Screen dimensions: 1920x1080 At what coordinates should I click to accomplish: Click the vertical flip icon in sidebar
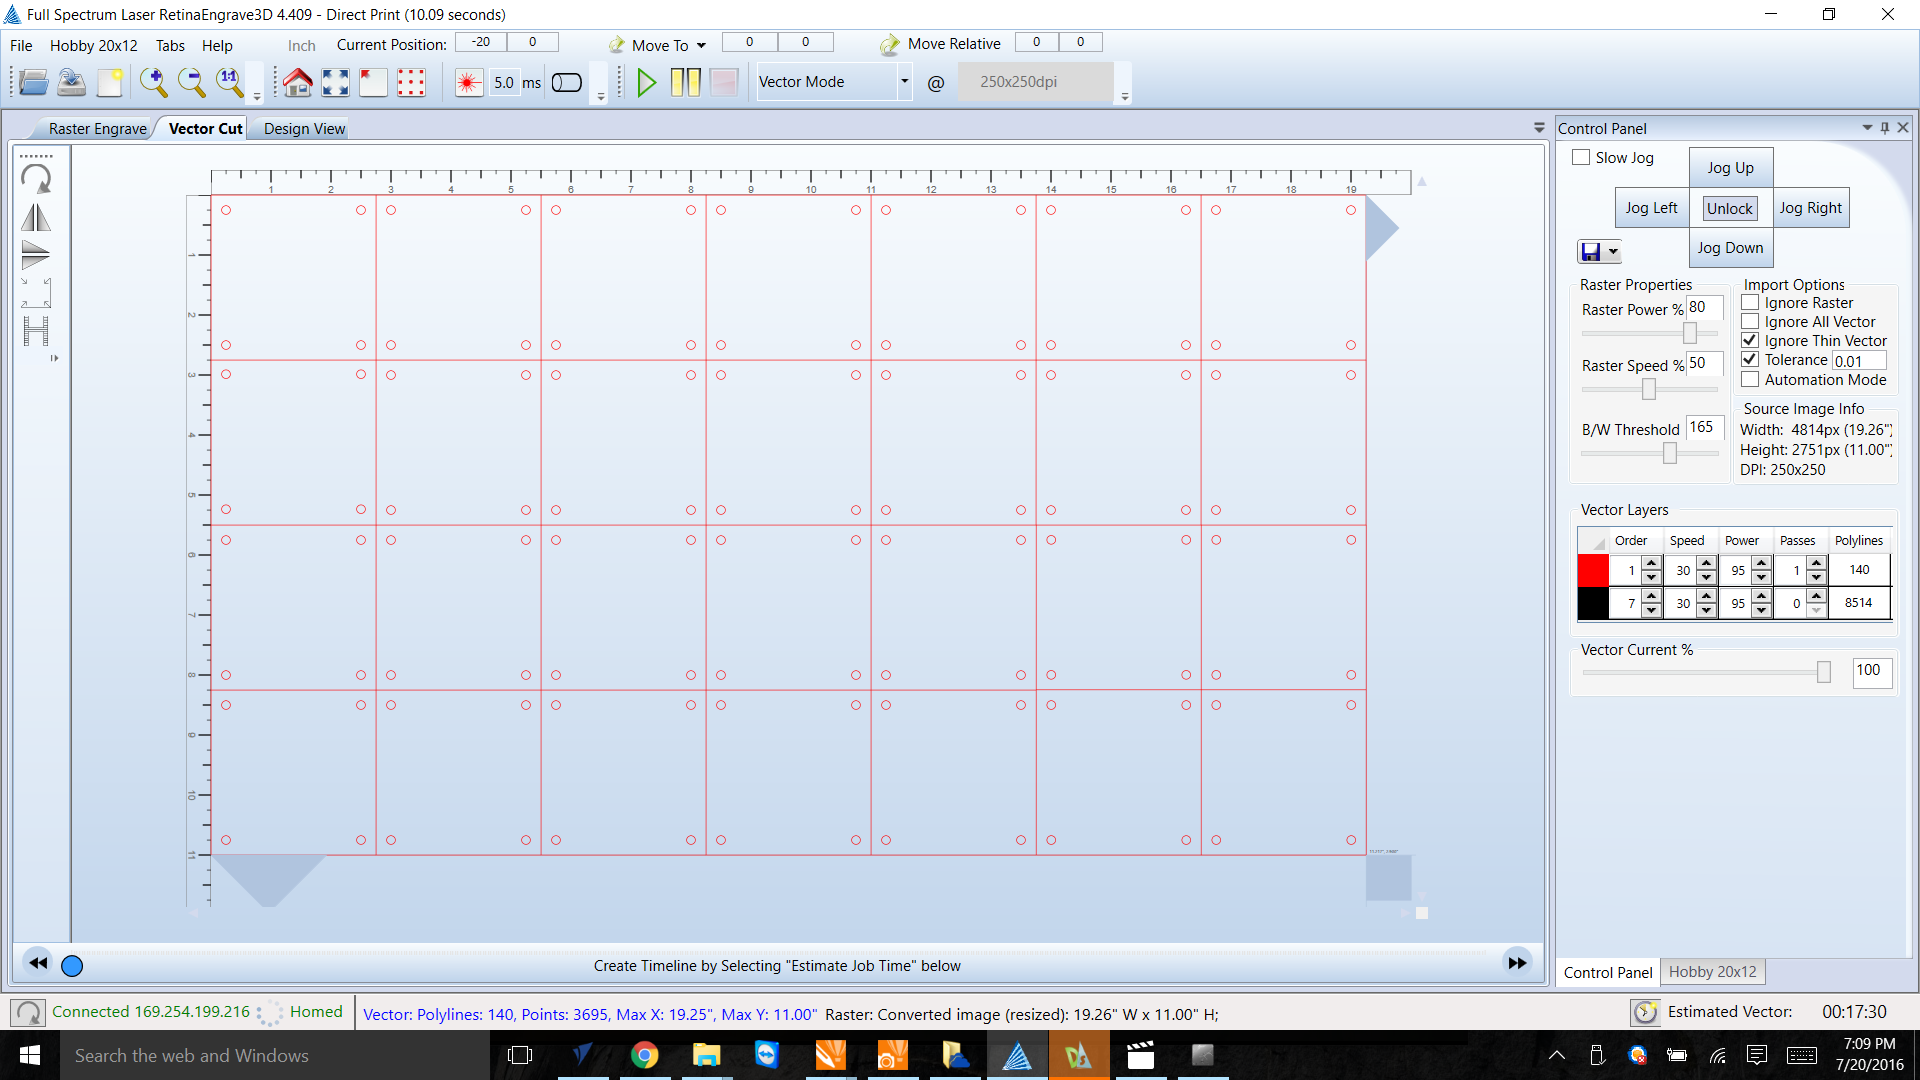tap(36, 255)
